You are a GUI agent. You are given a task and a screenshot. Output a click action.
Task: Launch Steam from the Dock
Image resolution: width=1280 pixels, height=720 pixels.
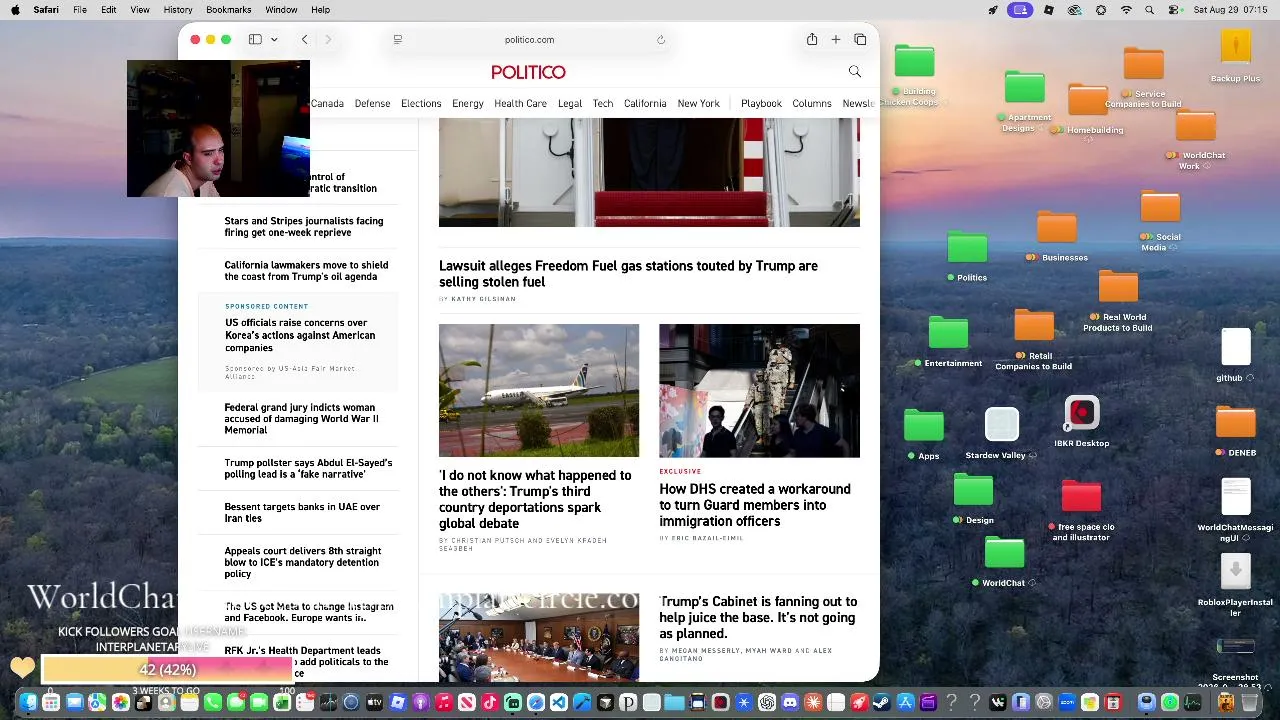[882, 703]
